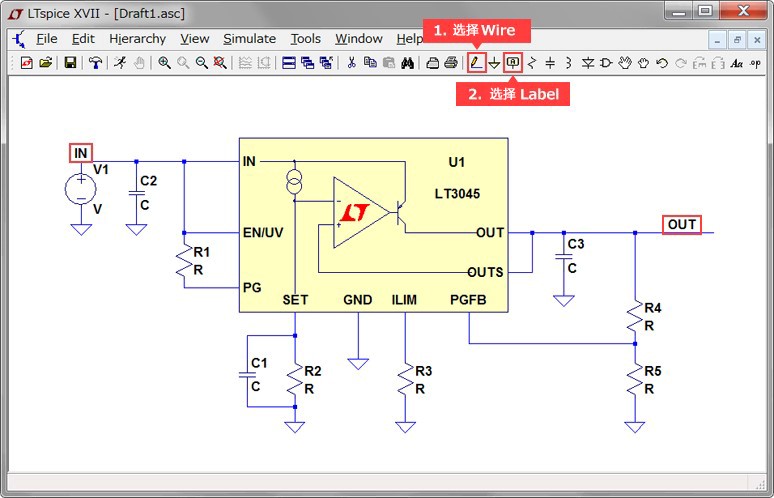Pick the Capacitor component tool
This screenshot has width=774, height=498.
click(x=550, y=63)
